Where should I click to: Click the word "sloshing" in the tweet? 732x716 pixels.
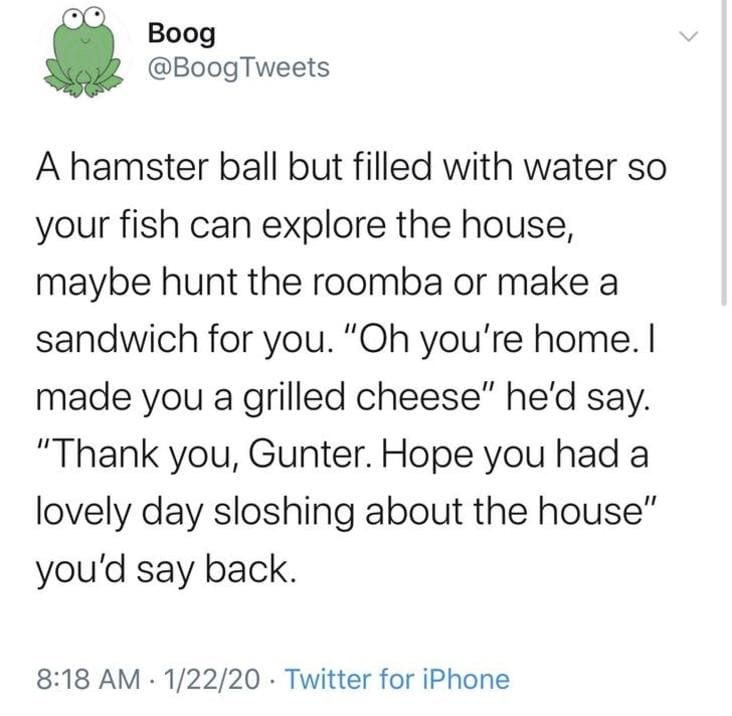[x=305, y=514]
